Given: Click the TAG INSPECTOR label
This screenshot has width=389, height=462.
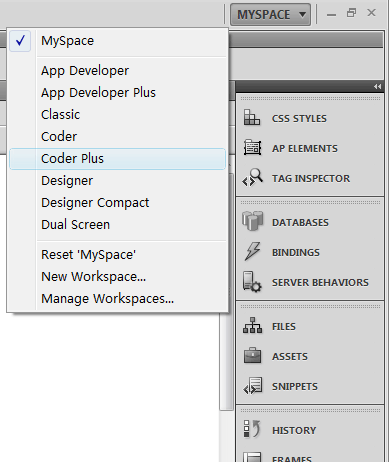Looking at the screenshot, I should coord(311,178).
